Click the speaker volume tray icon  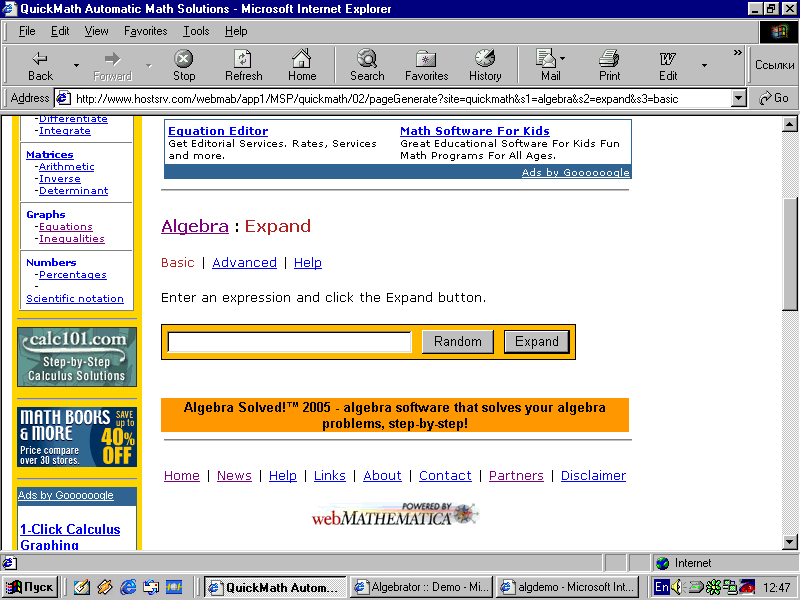(677, 587)
